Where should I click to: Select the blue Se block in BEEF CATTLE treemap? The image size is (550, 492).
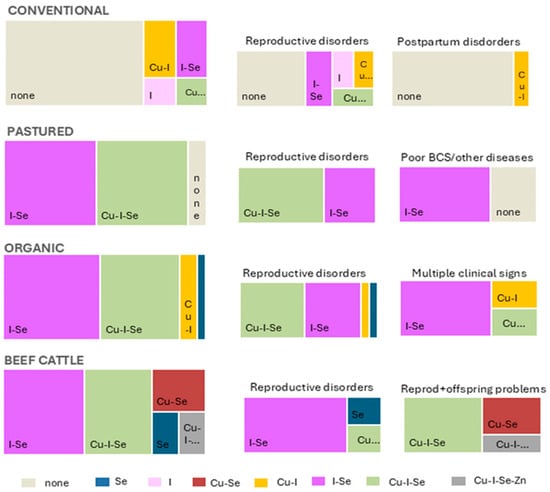[x=165, y=433]
